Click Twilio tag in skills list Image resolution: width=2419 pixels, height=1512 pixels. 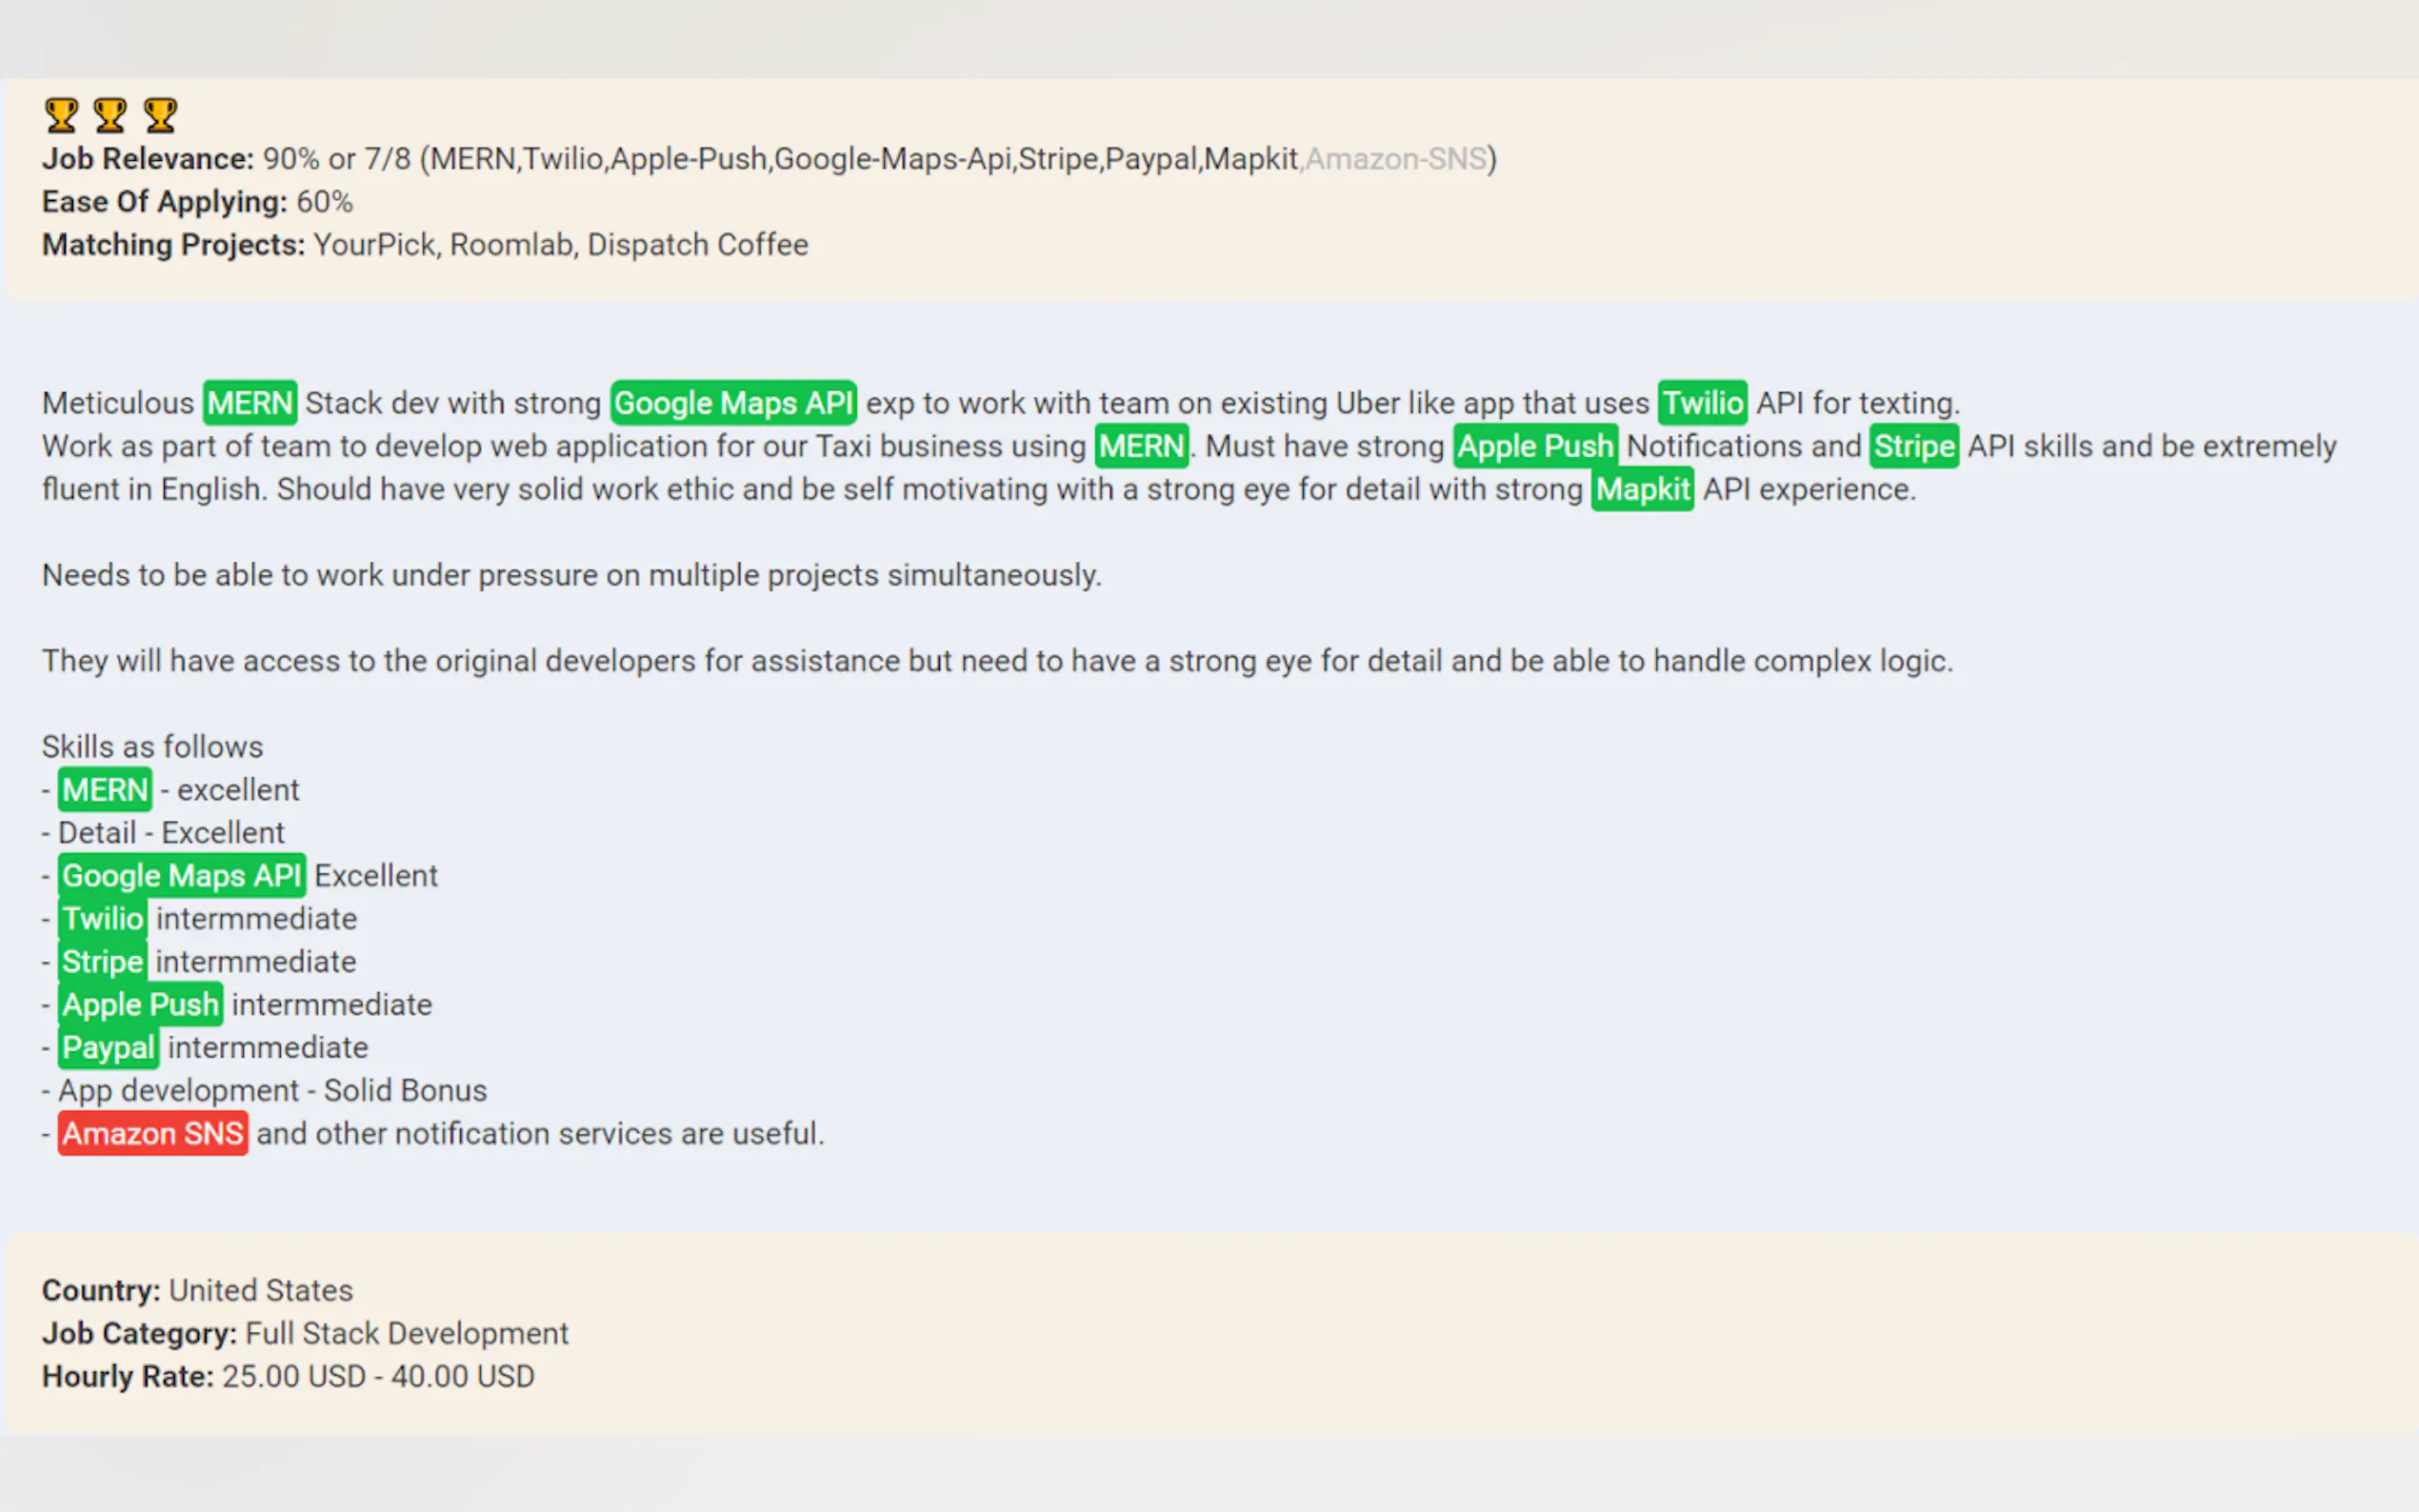pos(102,919)
